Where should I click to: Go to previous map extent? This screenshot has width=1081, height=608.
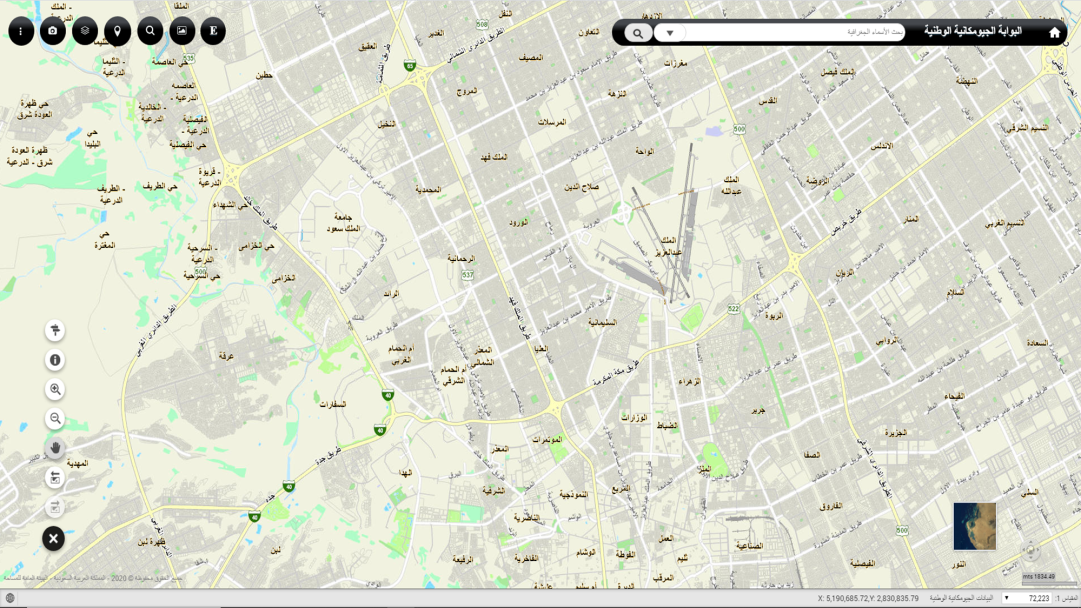click(x=55, y=478)
